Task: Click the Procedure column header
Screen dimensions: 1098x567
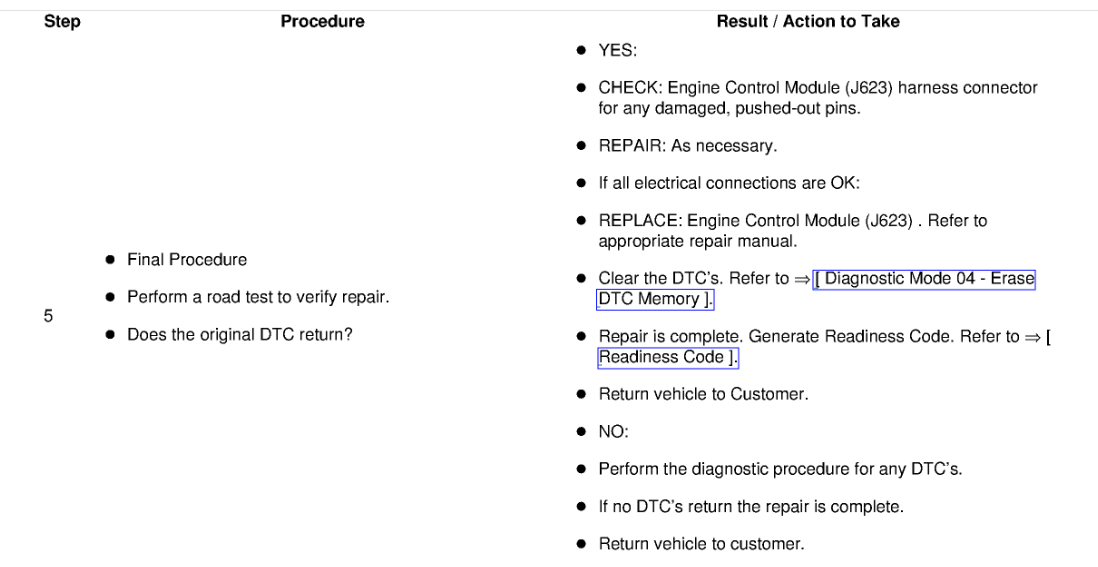Action: pos(322,21)
